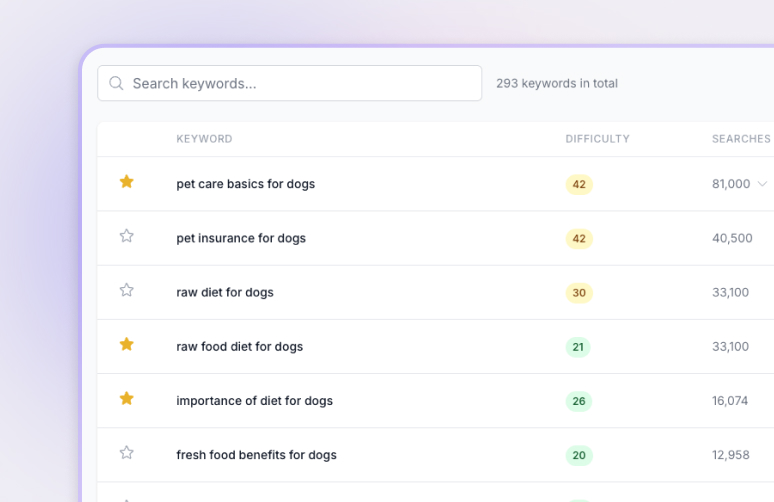Click the green difficulty badge 21
The height and width of the screenshot is (502, 774).
pyautogui.click(x=578, y=347)
